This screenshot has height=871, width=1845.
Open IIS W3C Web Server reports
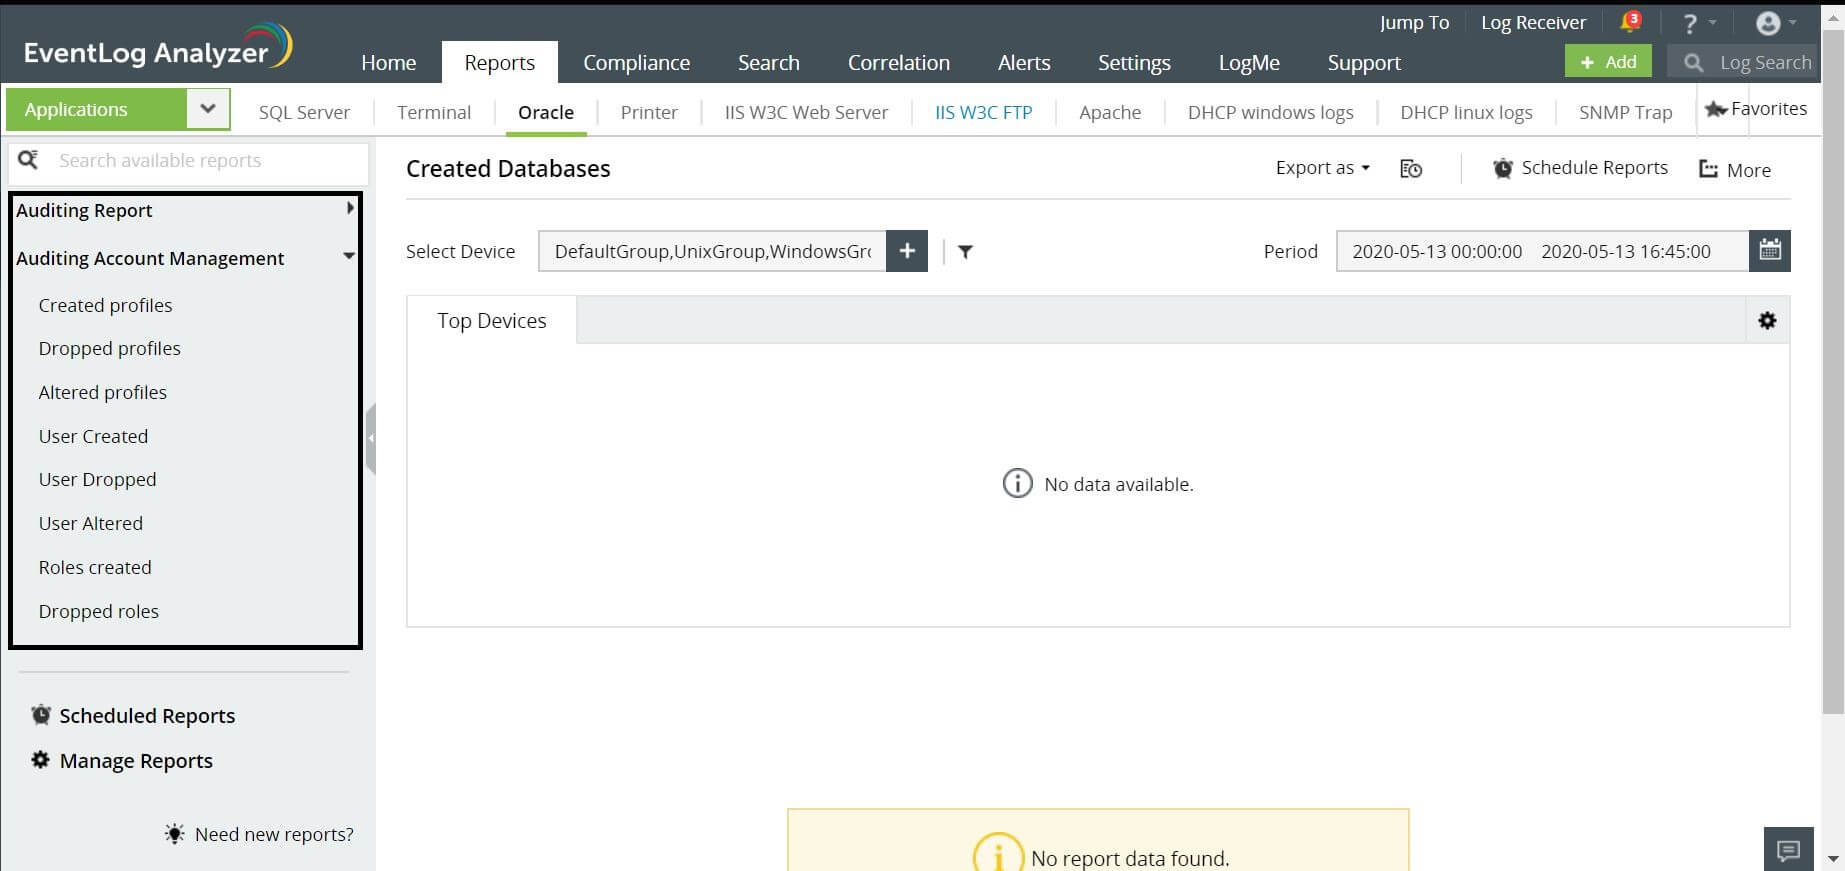click(x=806, y=112)
